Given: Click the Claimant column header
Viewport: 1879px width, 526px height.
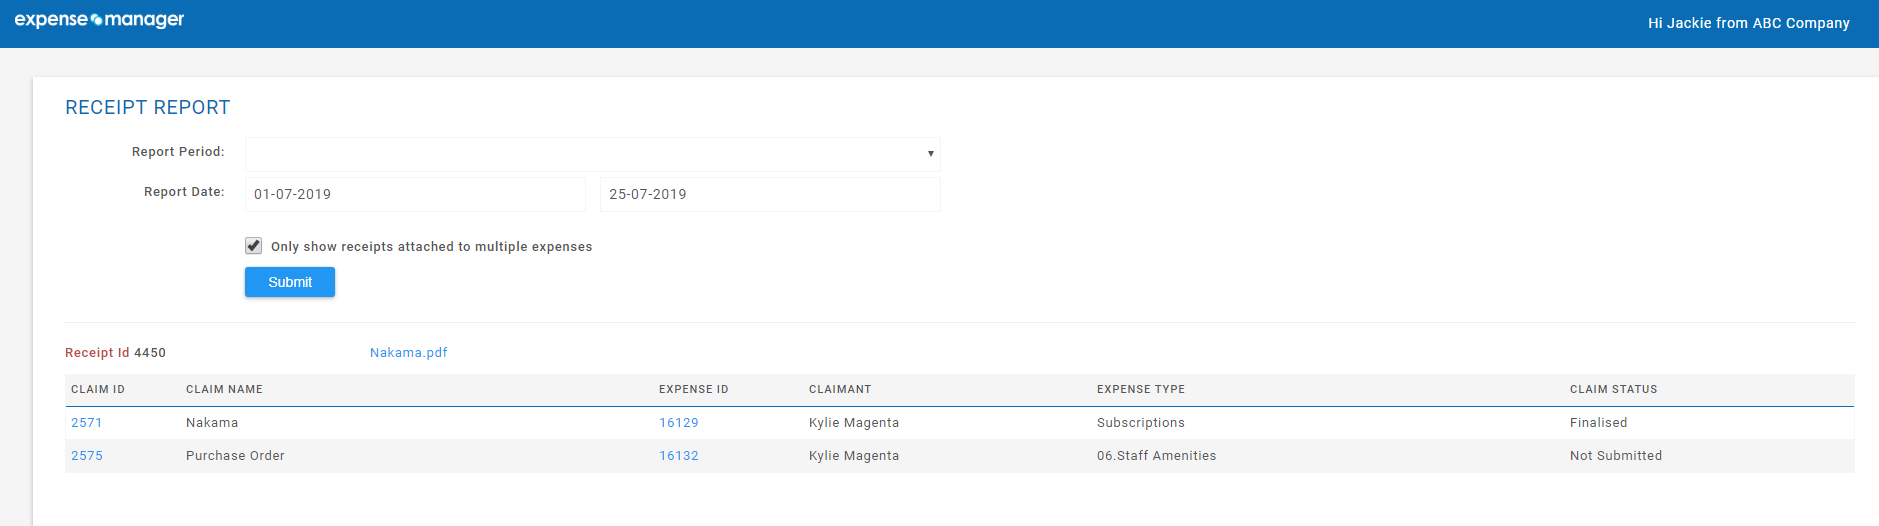Looking at the screenshot, I should [840, 390].
